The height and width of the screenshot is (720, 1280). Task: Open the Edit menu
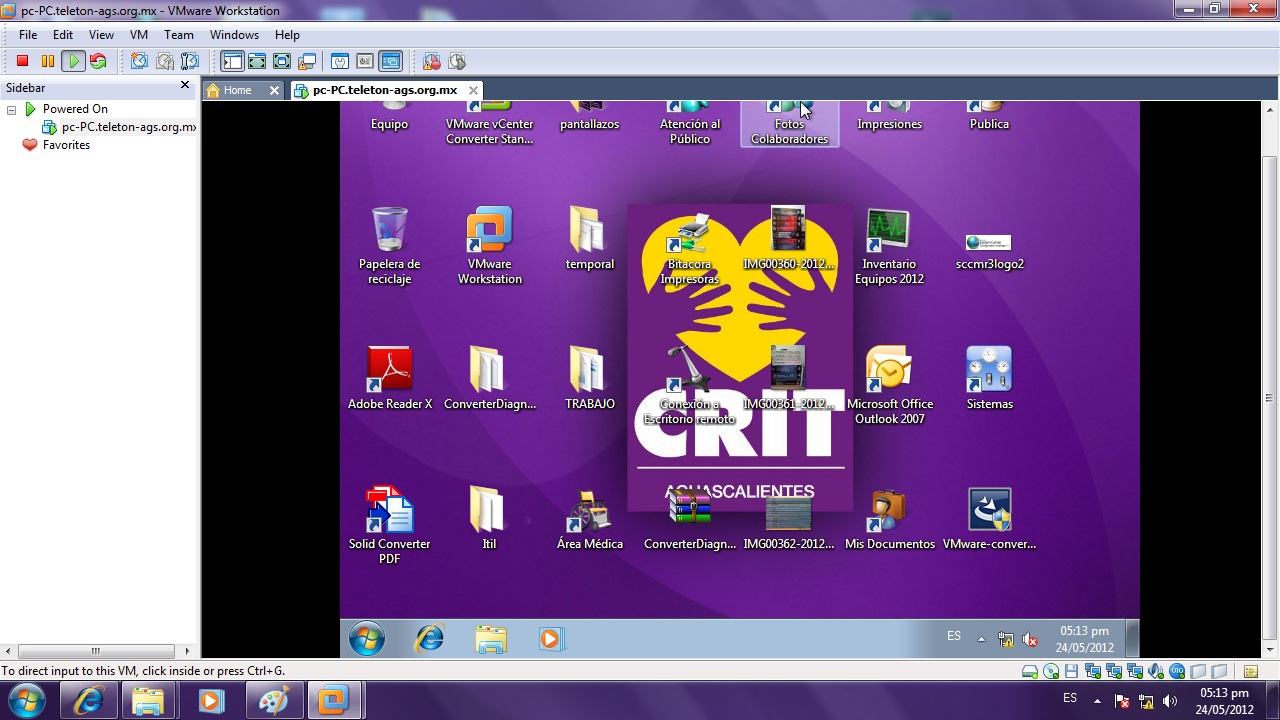63,35
